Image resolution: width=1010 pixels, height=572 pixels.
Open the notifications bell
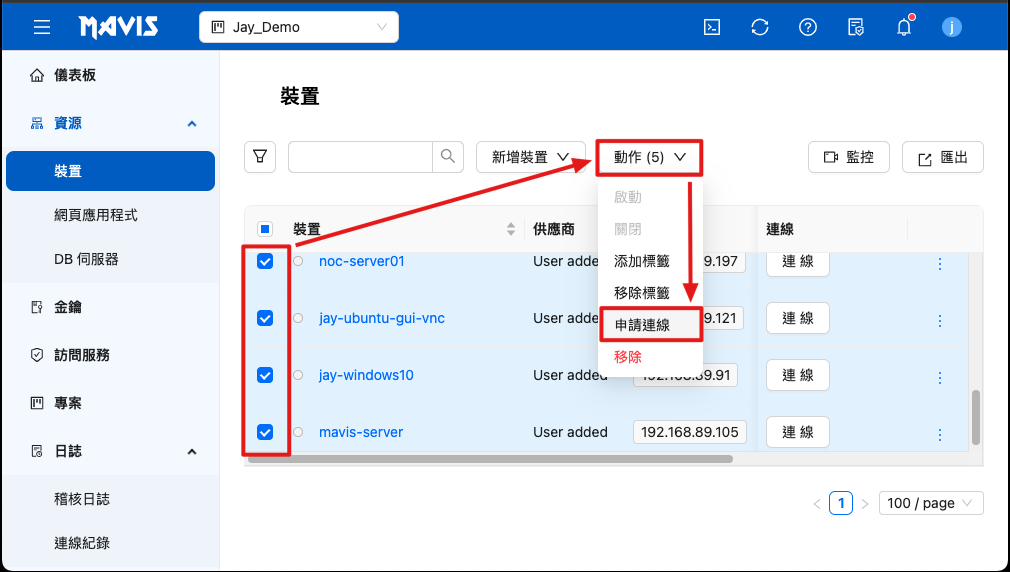[904, 28]
